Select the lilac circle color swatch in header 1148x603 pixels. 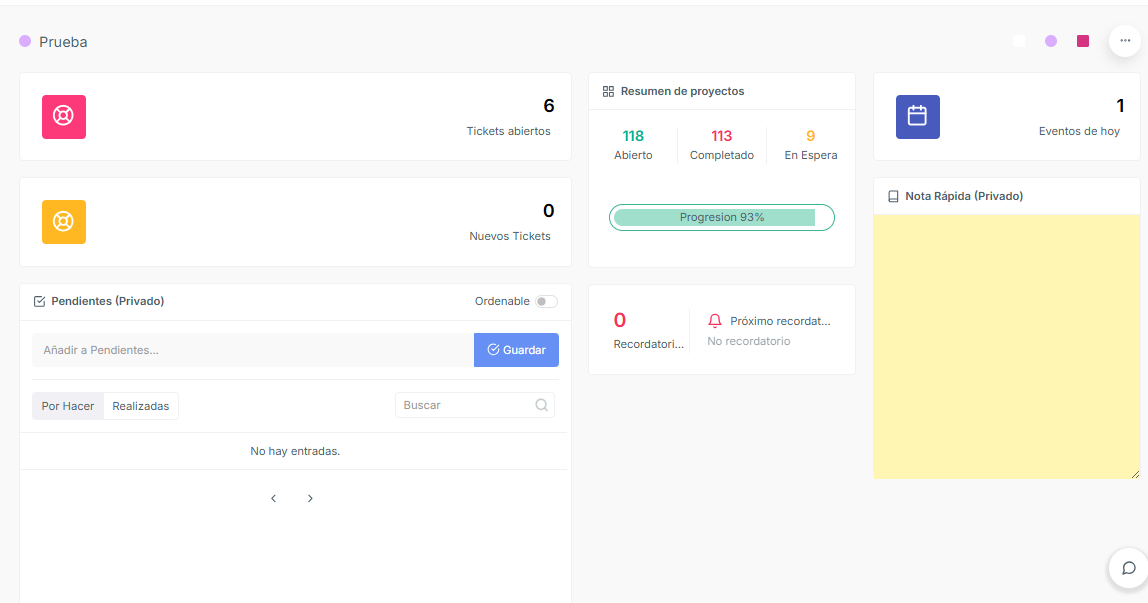click(x=1051, y=41)
